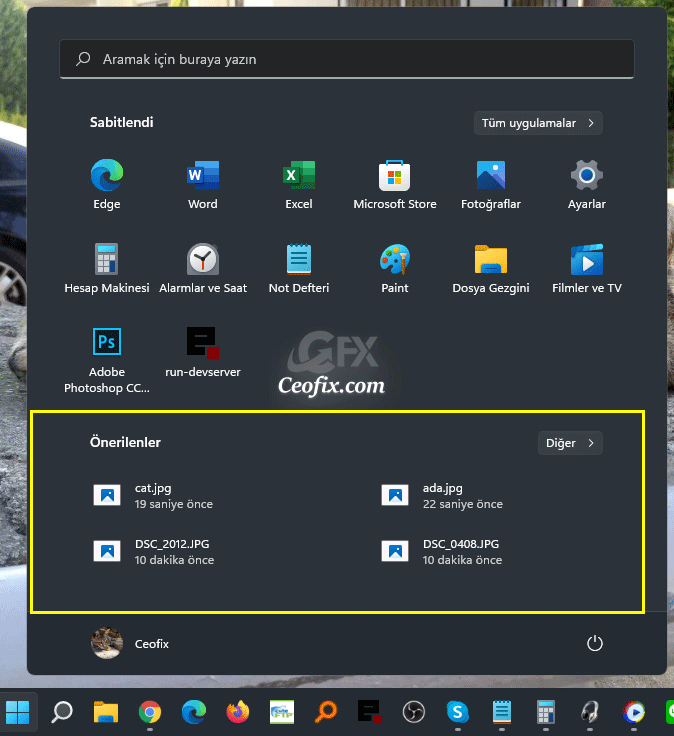The image size is (674, 736).
Task: Open recommended file cat.jpg
Action: click(x=153, y=496)
